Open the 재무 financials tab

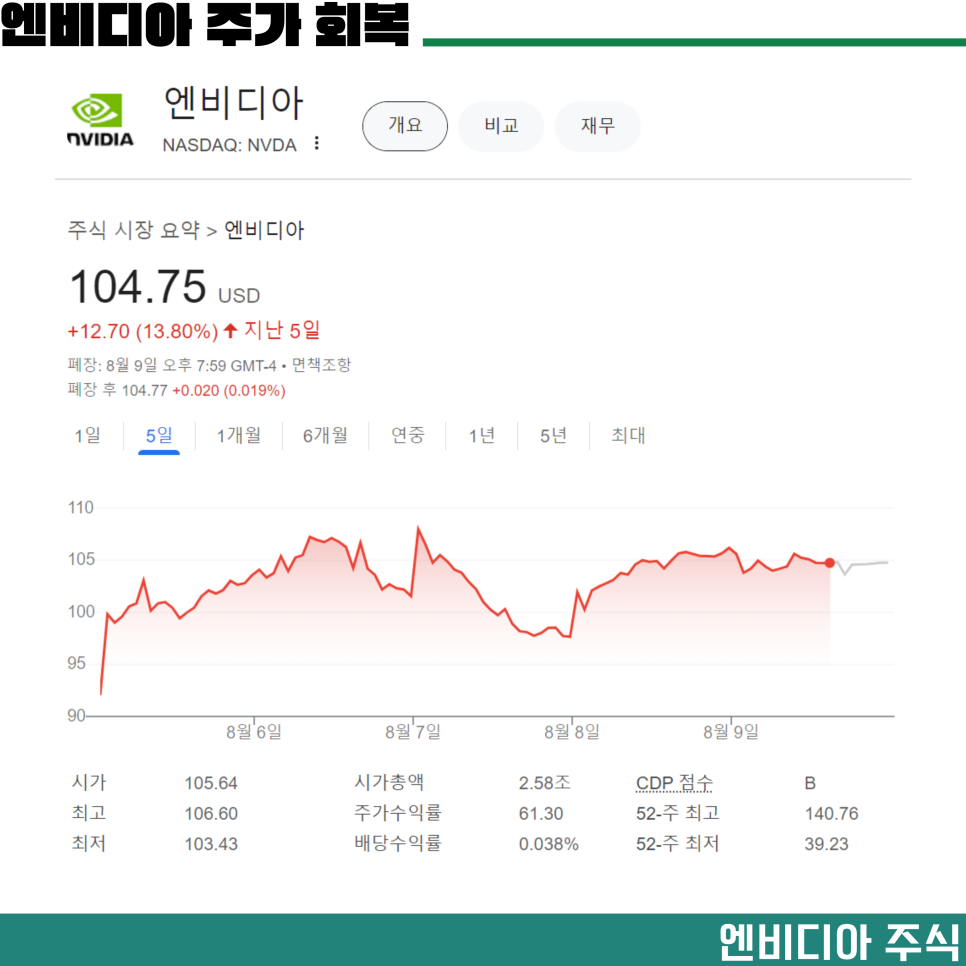pyautogui.click(x=597, y=126)
